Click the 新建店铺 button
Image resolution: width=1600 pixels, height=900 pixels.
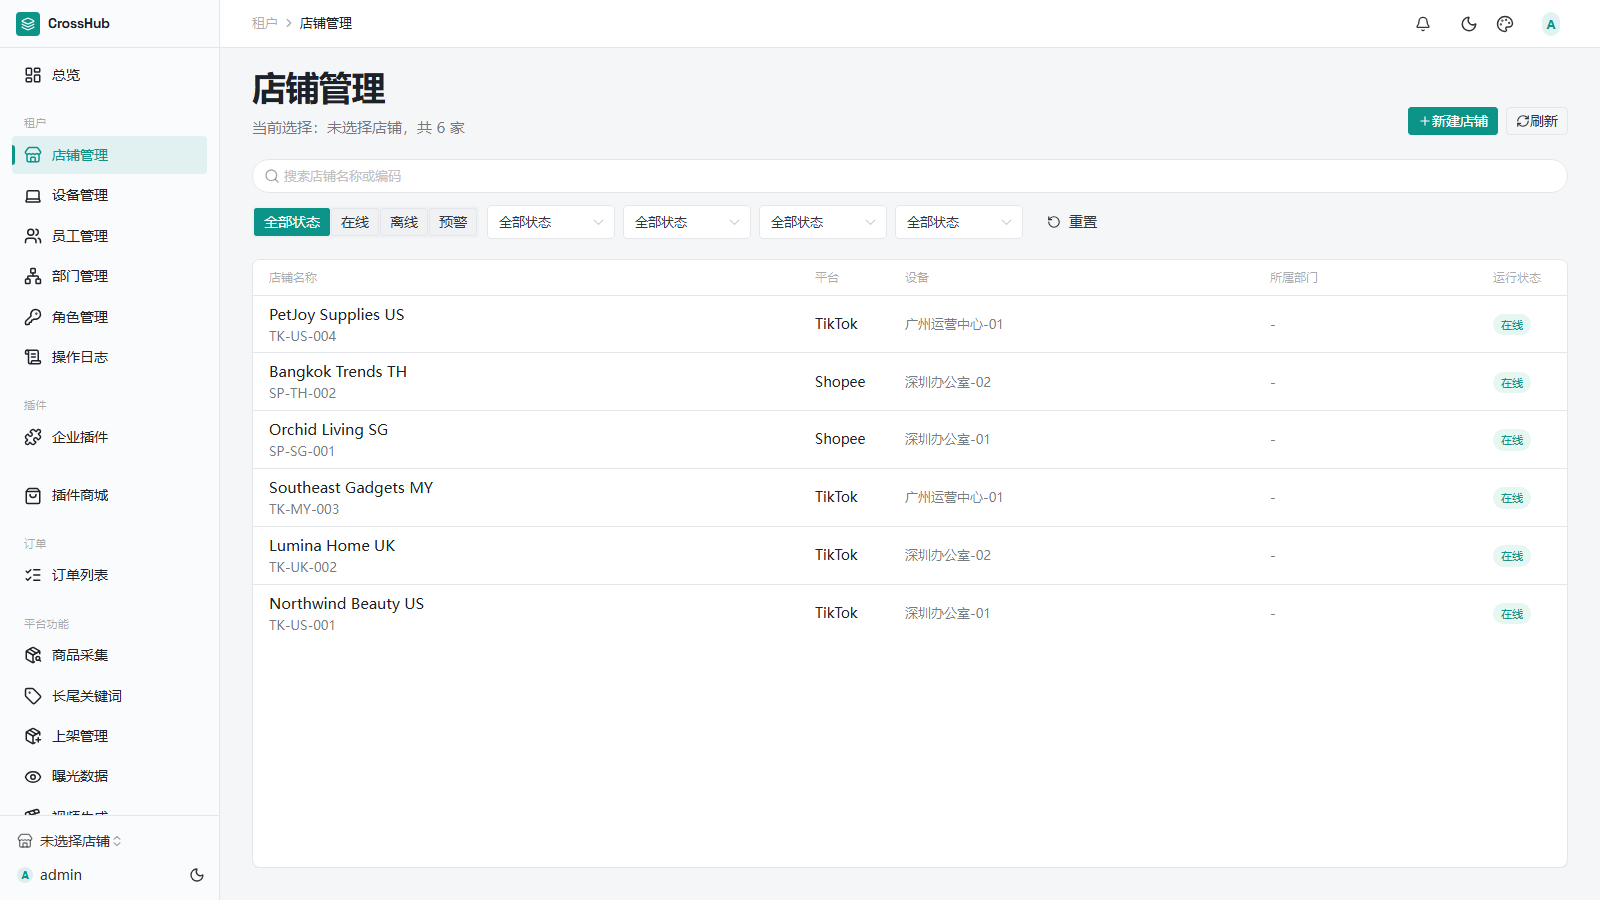click(x=1453, y=121)
